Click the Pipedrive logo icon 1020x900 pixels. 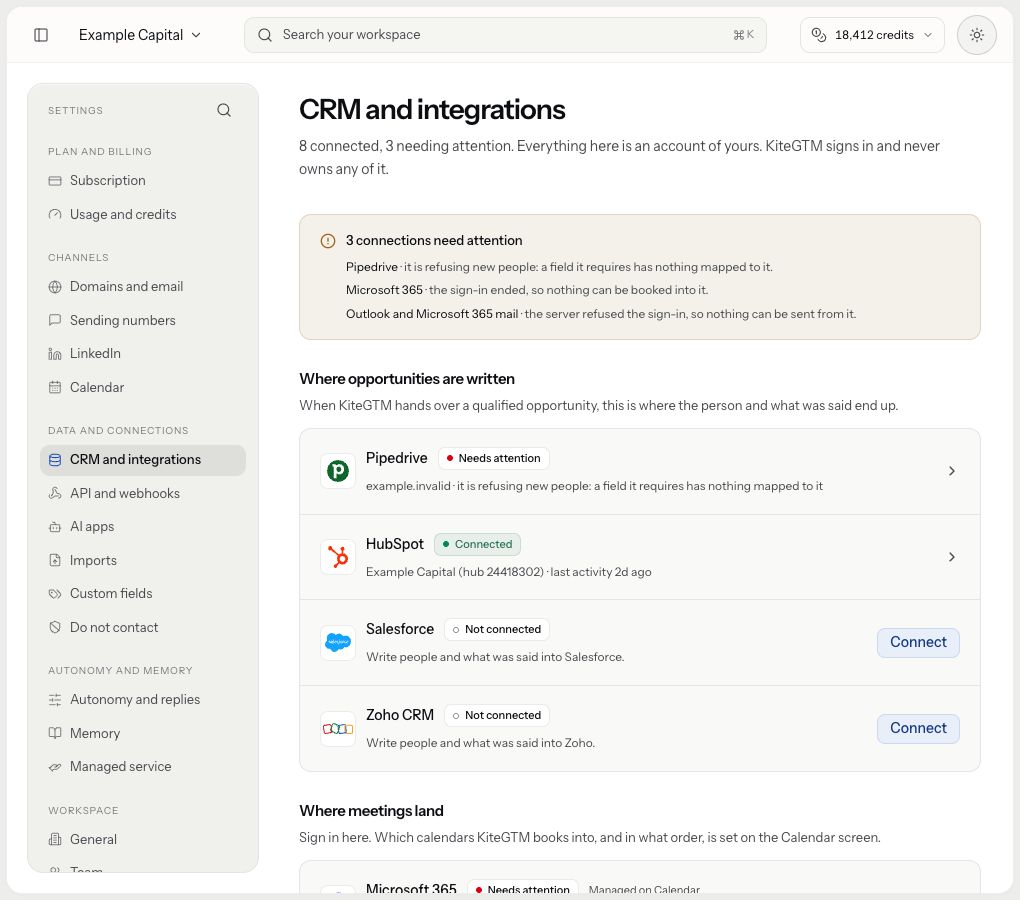pos(338,471)
